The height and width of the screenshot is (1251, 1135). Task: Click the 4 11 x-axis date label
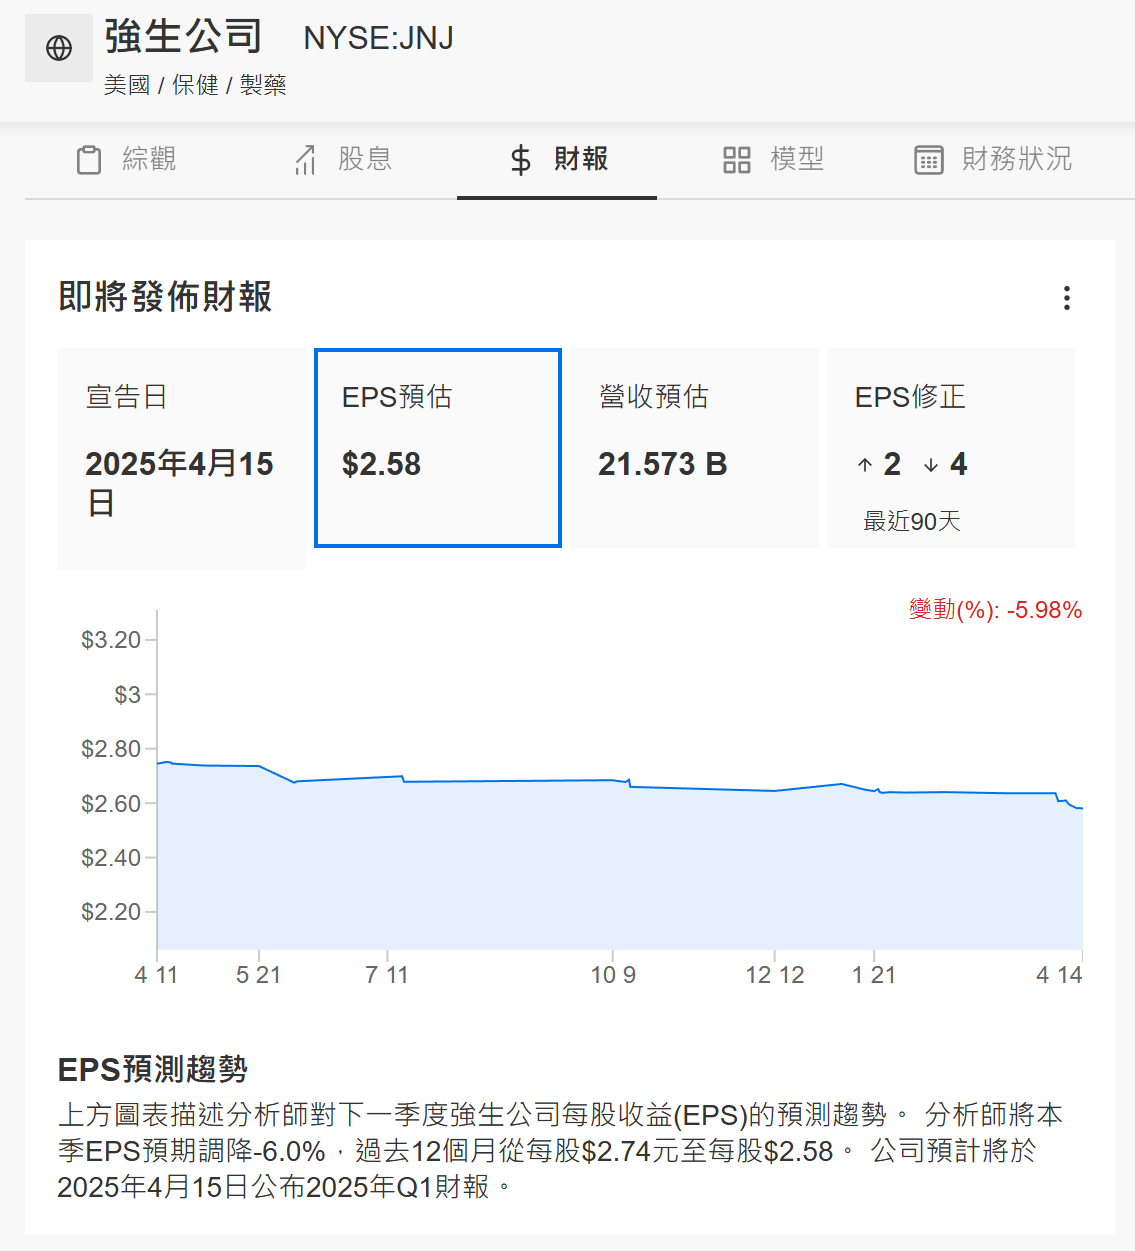tap(156, 975)
